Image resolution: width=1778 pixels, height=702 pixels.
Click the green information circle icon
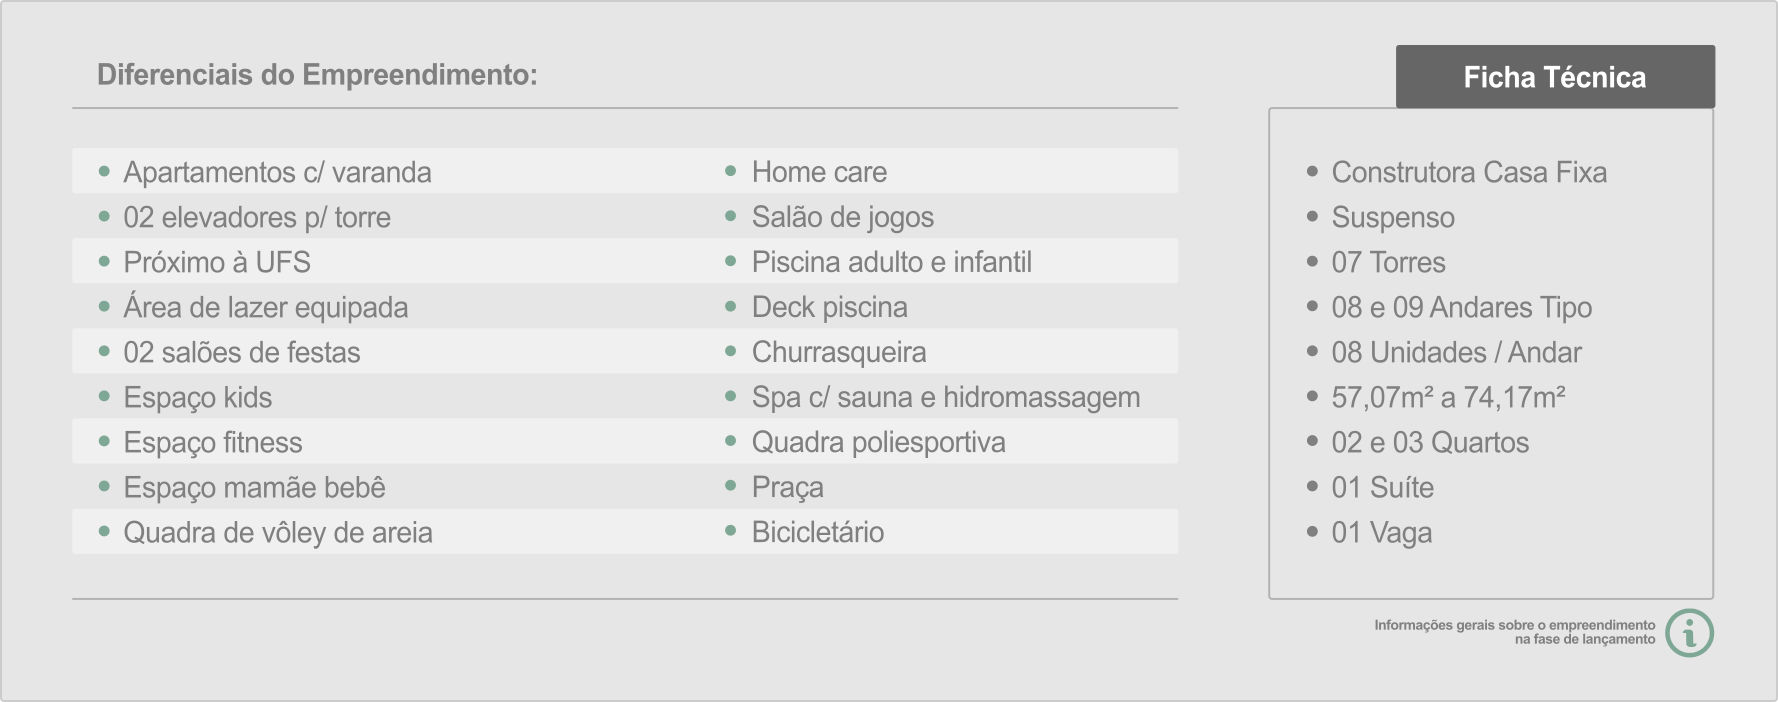tap(1690, 633)
